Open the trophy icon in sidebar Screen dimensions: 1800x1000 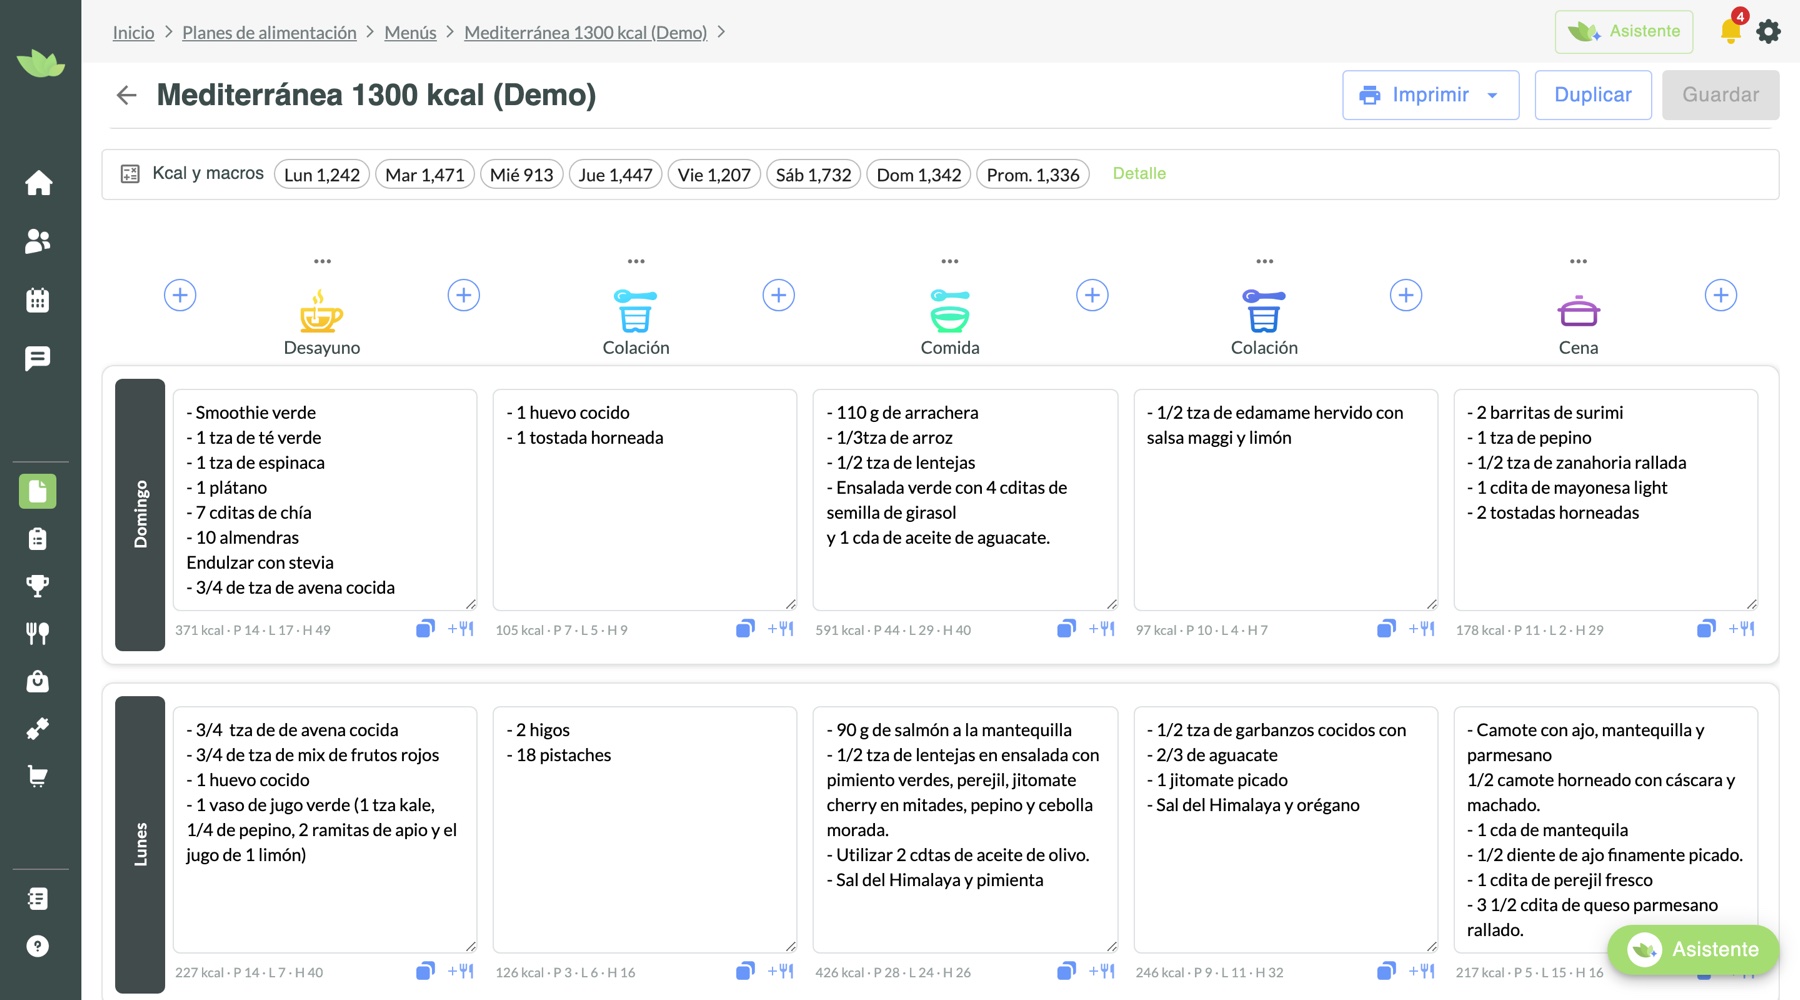tap(38, 586)
